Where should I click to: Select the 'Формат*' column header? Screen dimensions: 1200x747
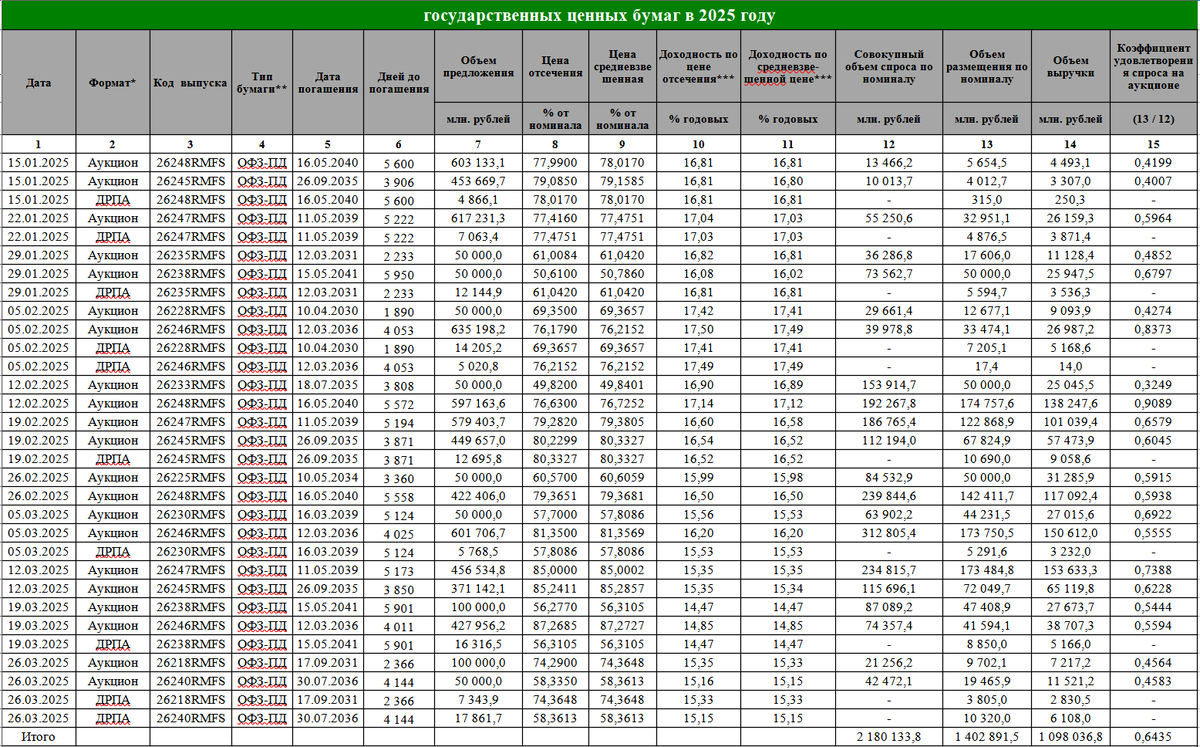[x=112, y=82]
